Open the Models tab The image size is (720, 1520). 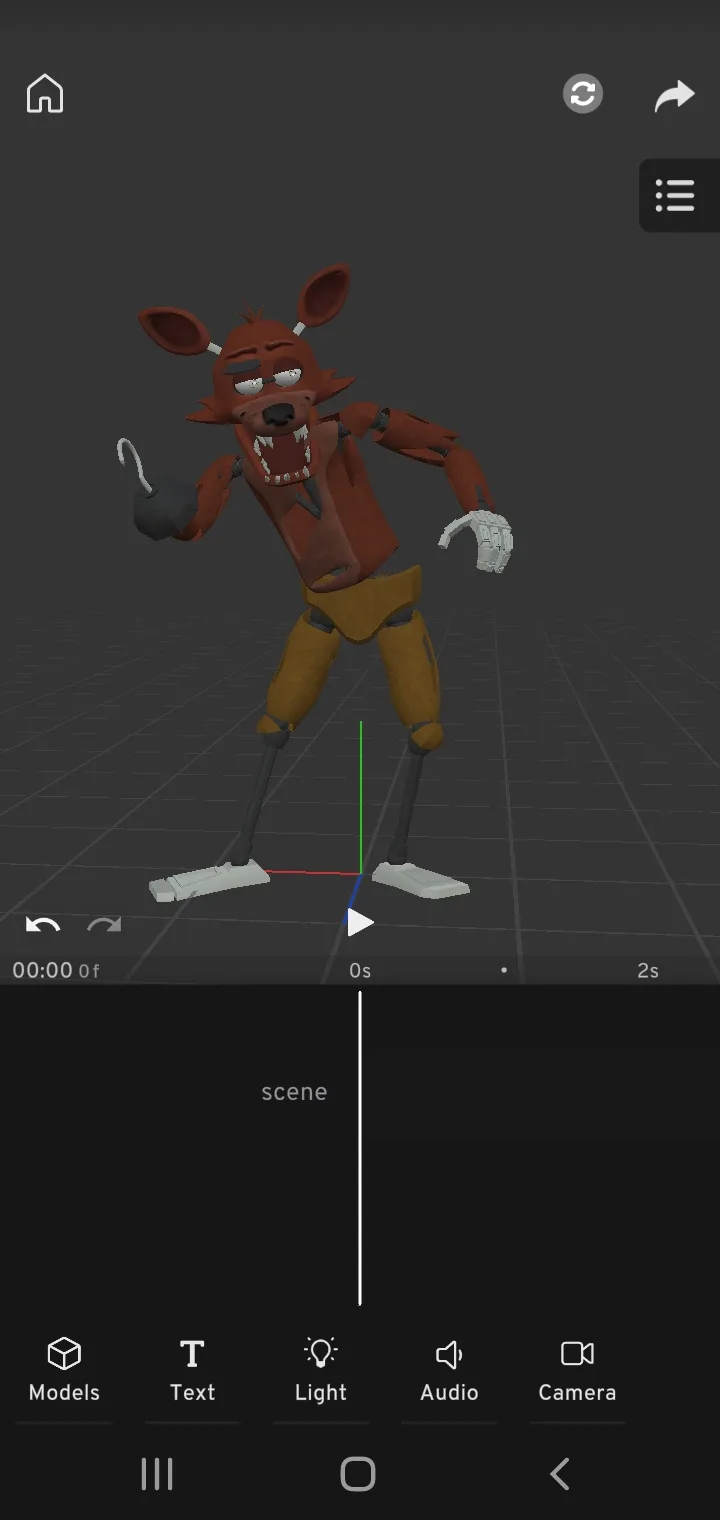coord(64,1370)
